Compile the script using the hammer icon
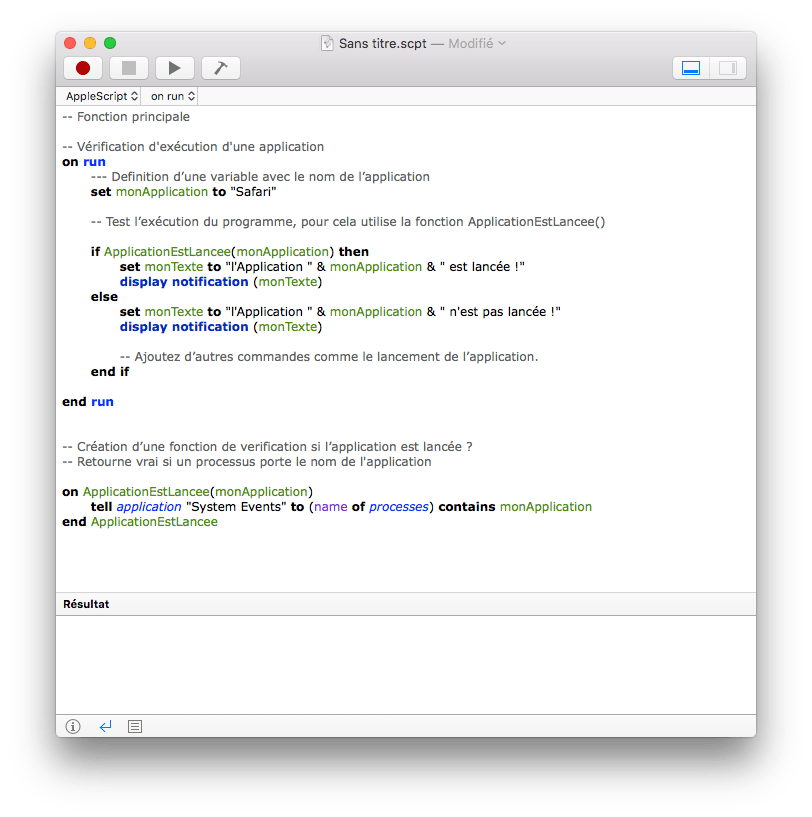This screenshot has width=812, height=817. coord(220,68)
